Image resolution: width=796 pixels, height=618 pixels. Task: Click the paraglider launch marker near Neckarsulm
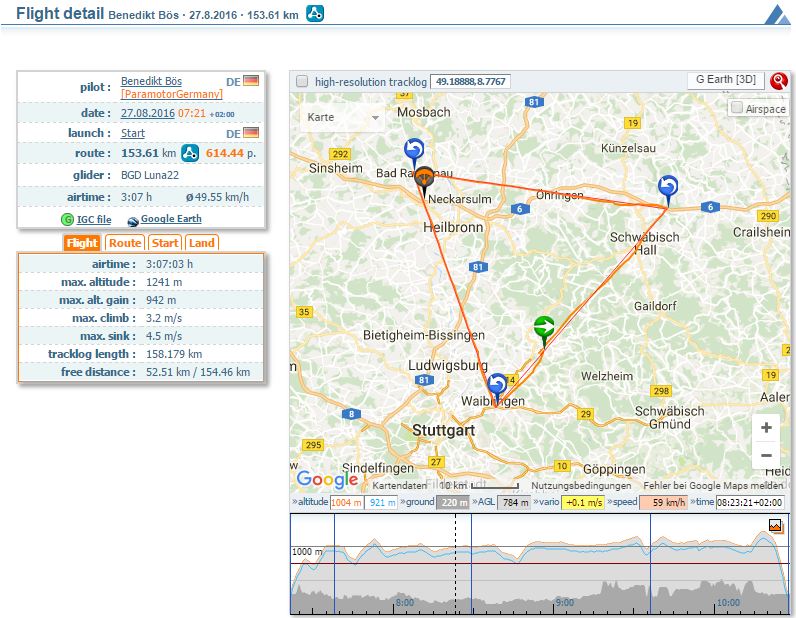[x=424, y=179]
